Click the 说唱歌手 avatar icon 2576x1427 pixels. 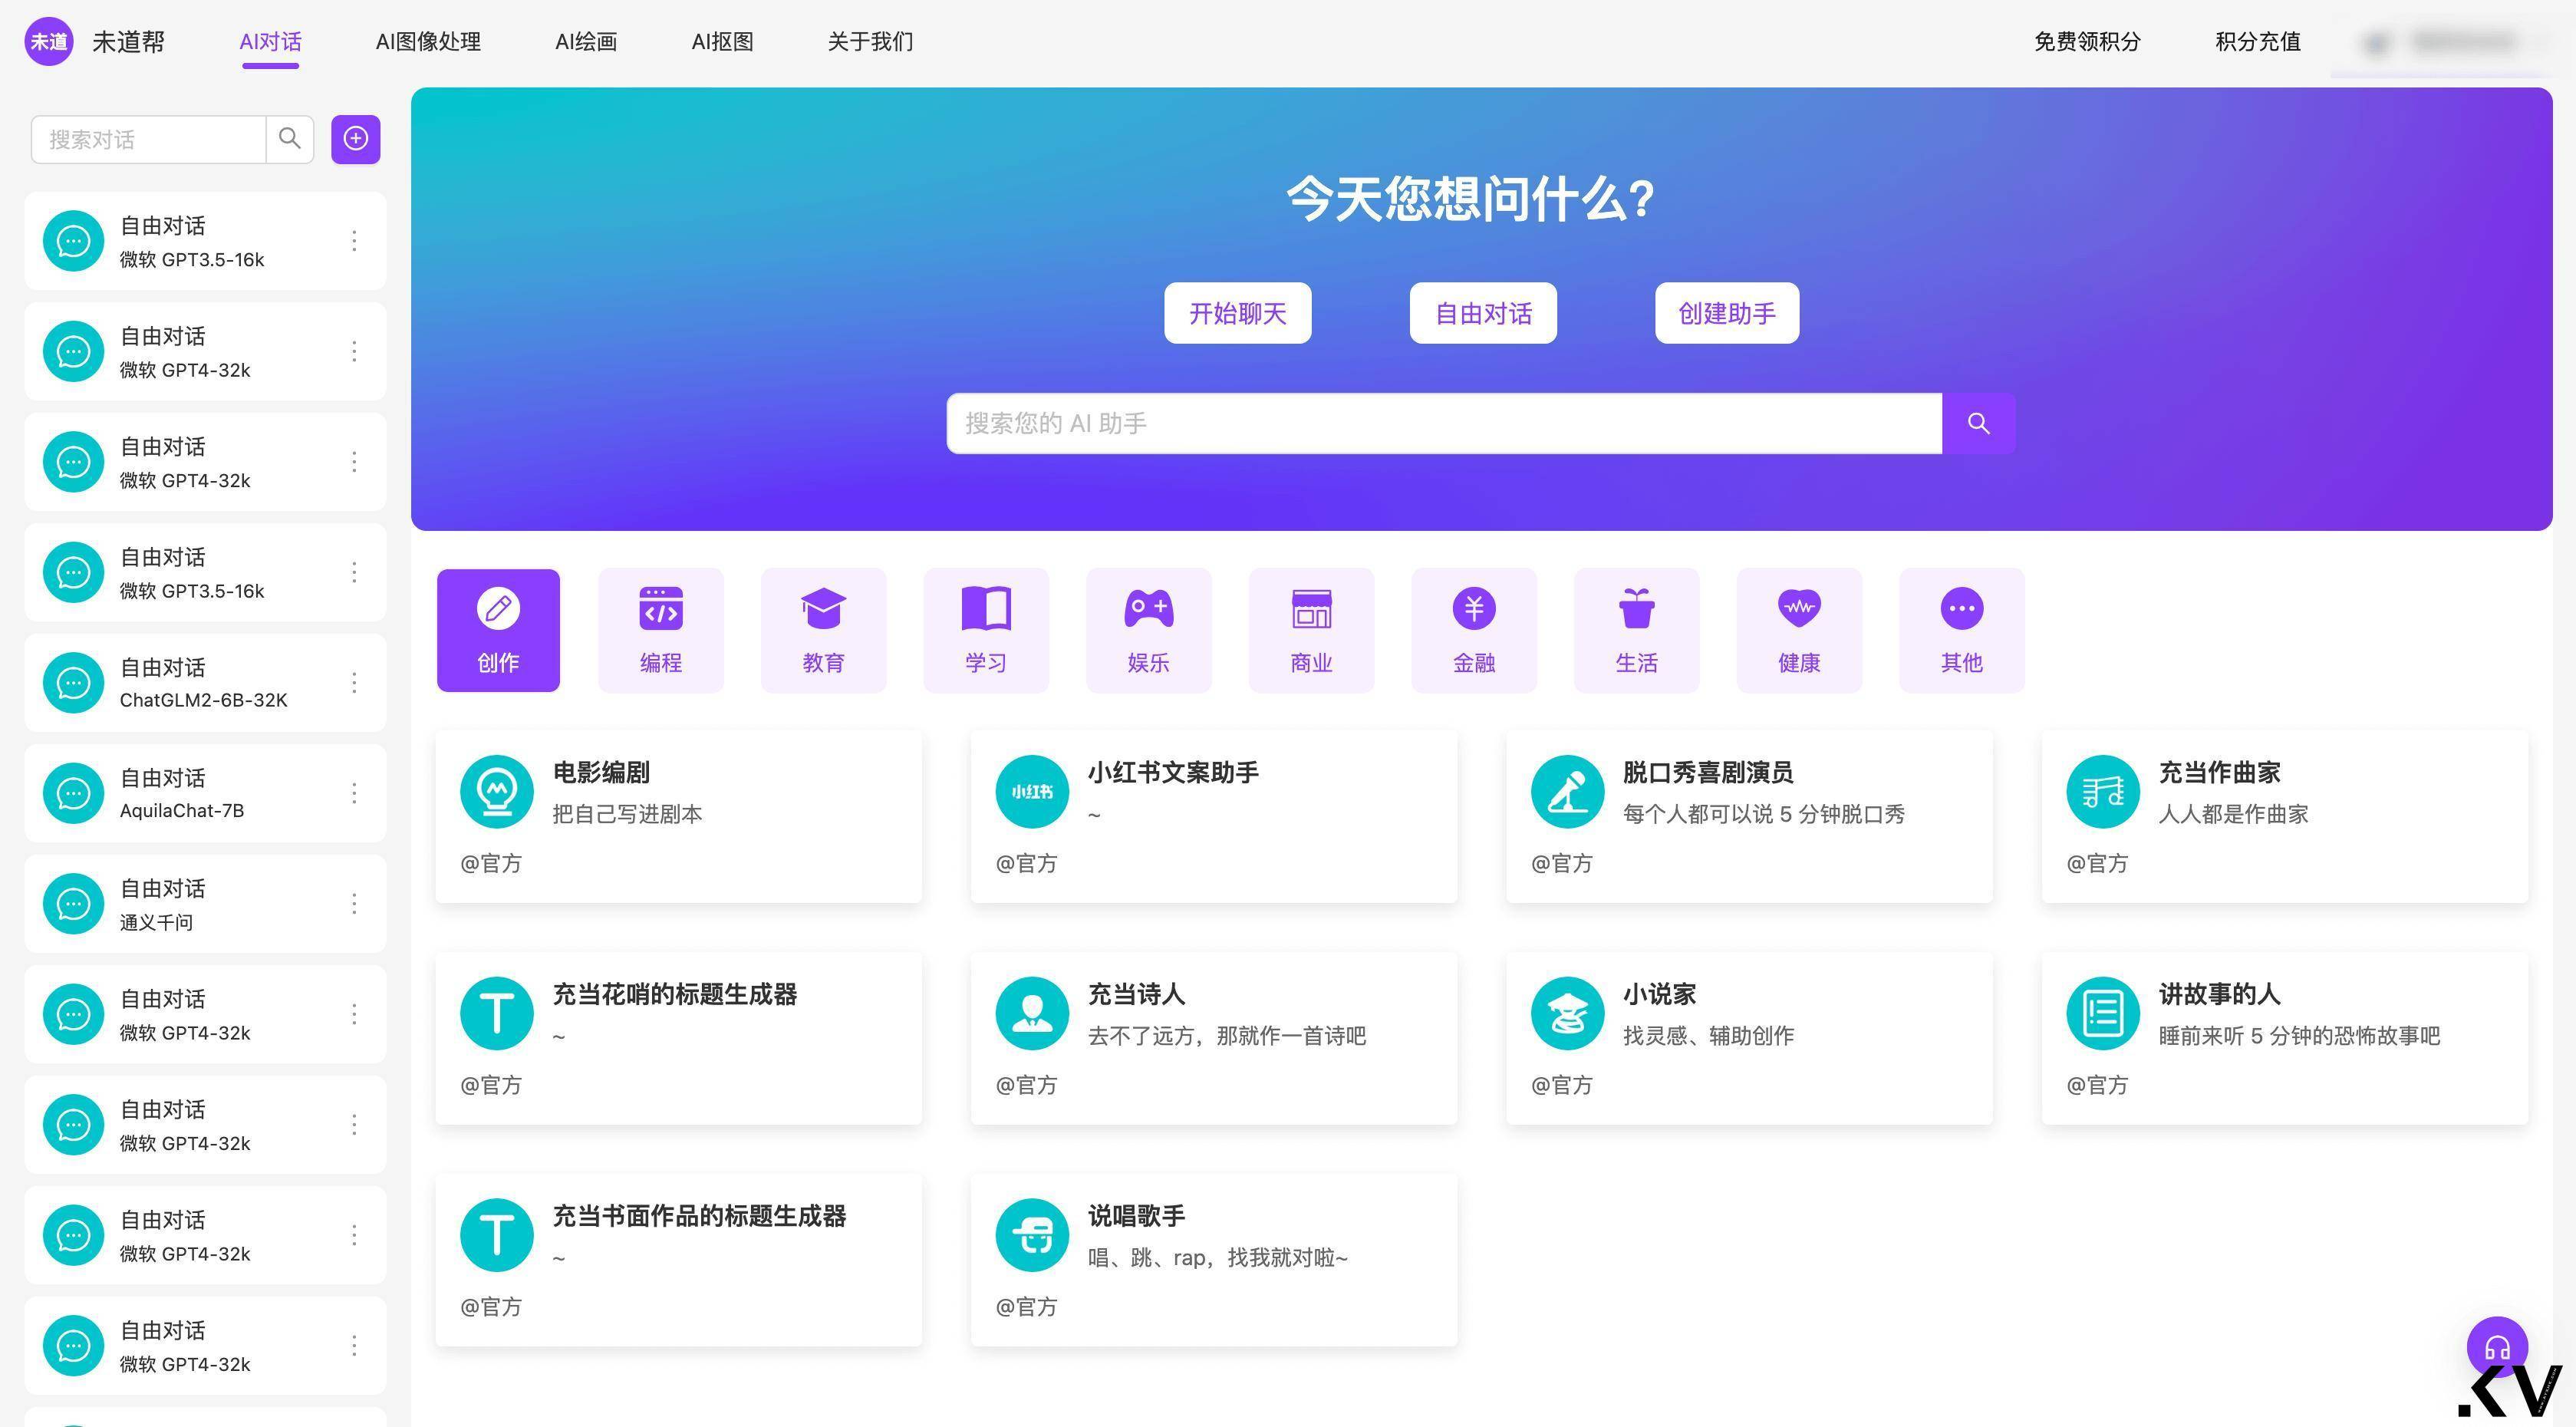1032,1235
